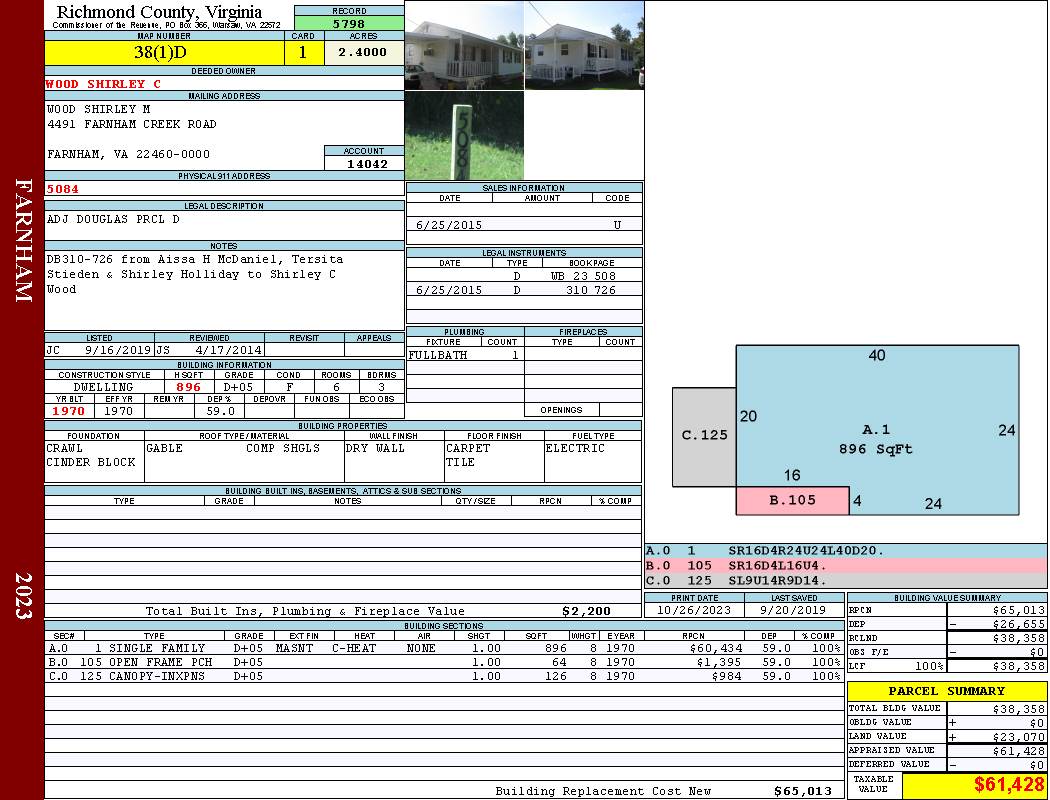Click the land value $23,070
This screenshot has height=800, width=1050.
(1019, 737)
